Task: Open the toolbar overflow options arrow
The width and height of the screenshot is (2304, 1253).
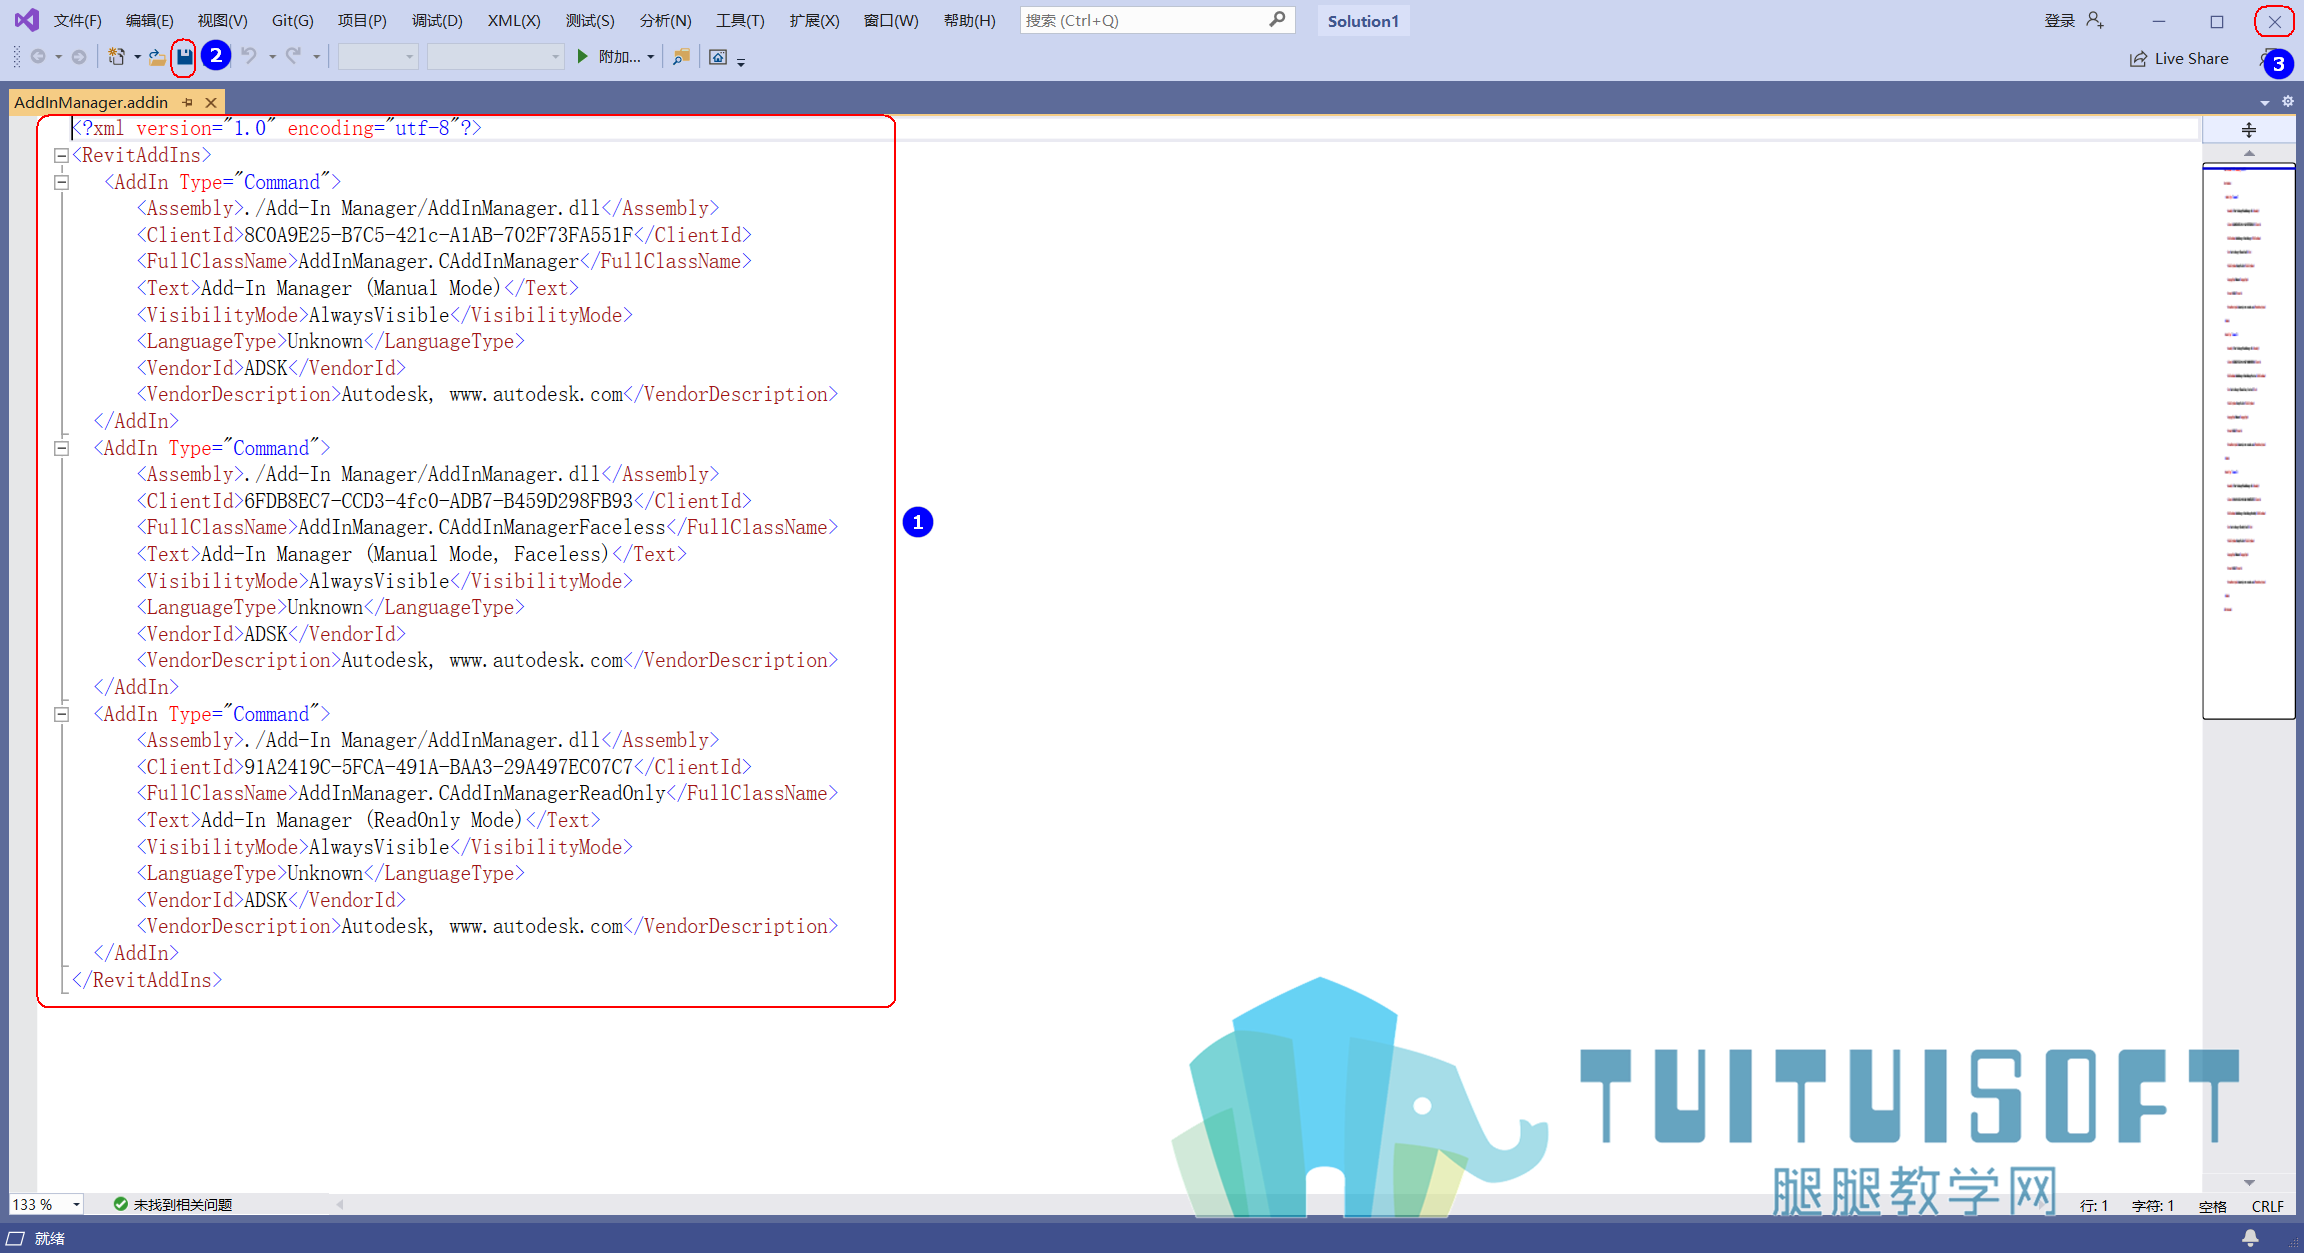Action: pos(741,62)
